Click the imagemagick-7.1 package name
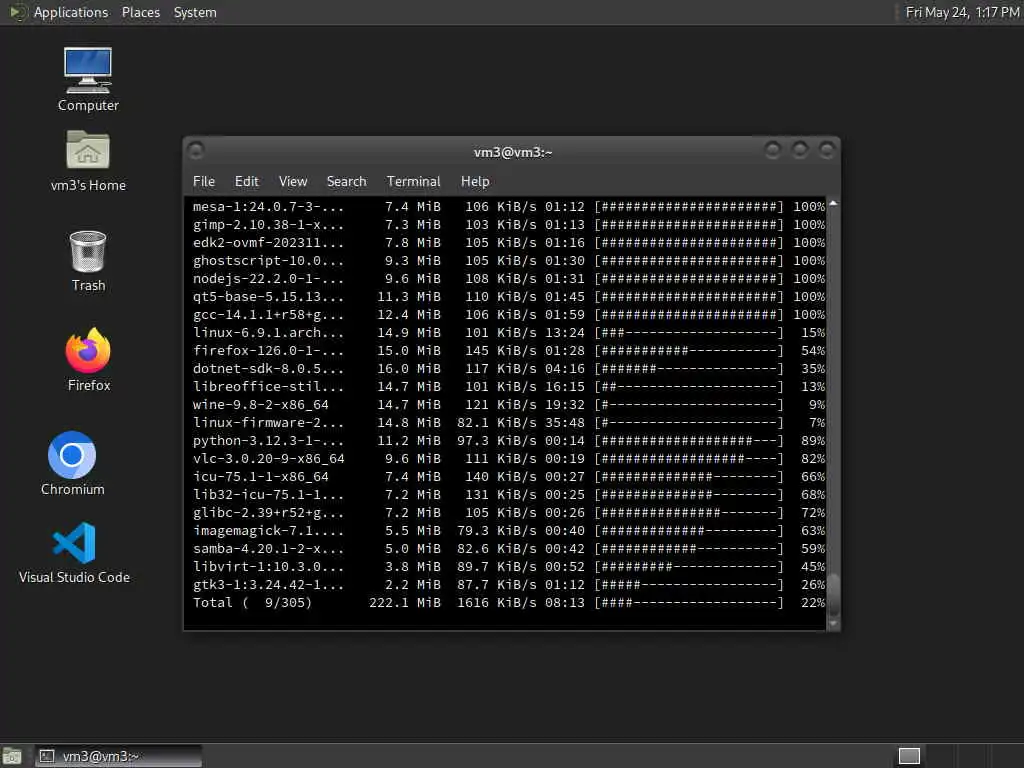The image size is (1024, 768). (x=268, y=530)
